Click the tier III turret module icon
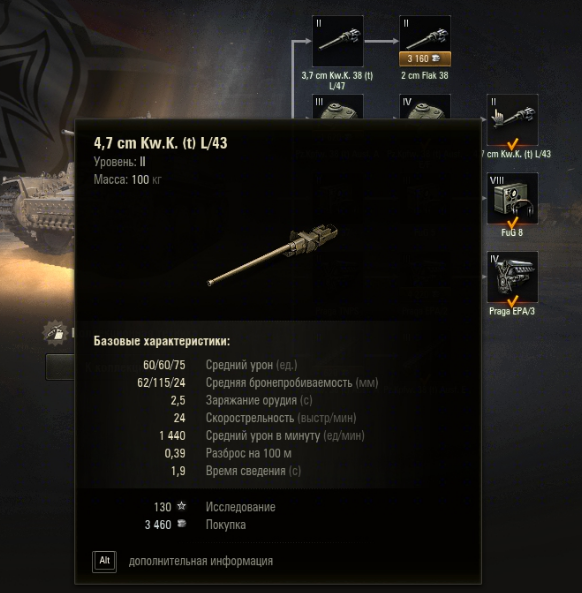This screenshot has height=593, width=582. tap(338, 106)
